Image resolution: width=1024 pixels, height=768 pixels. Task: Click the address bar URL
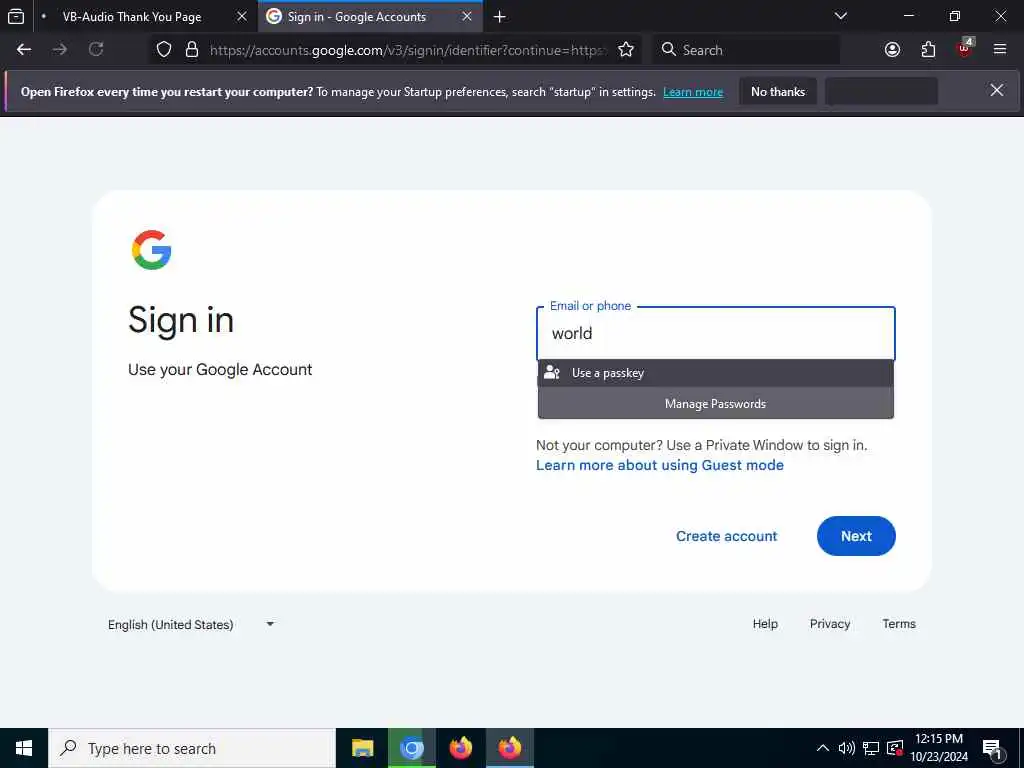[408, 50]
